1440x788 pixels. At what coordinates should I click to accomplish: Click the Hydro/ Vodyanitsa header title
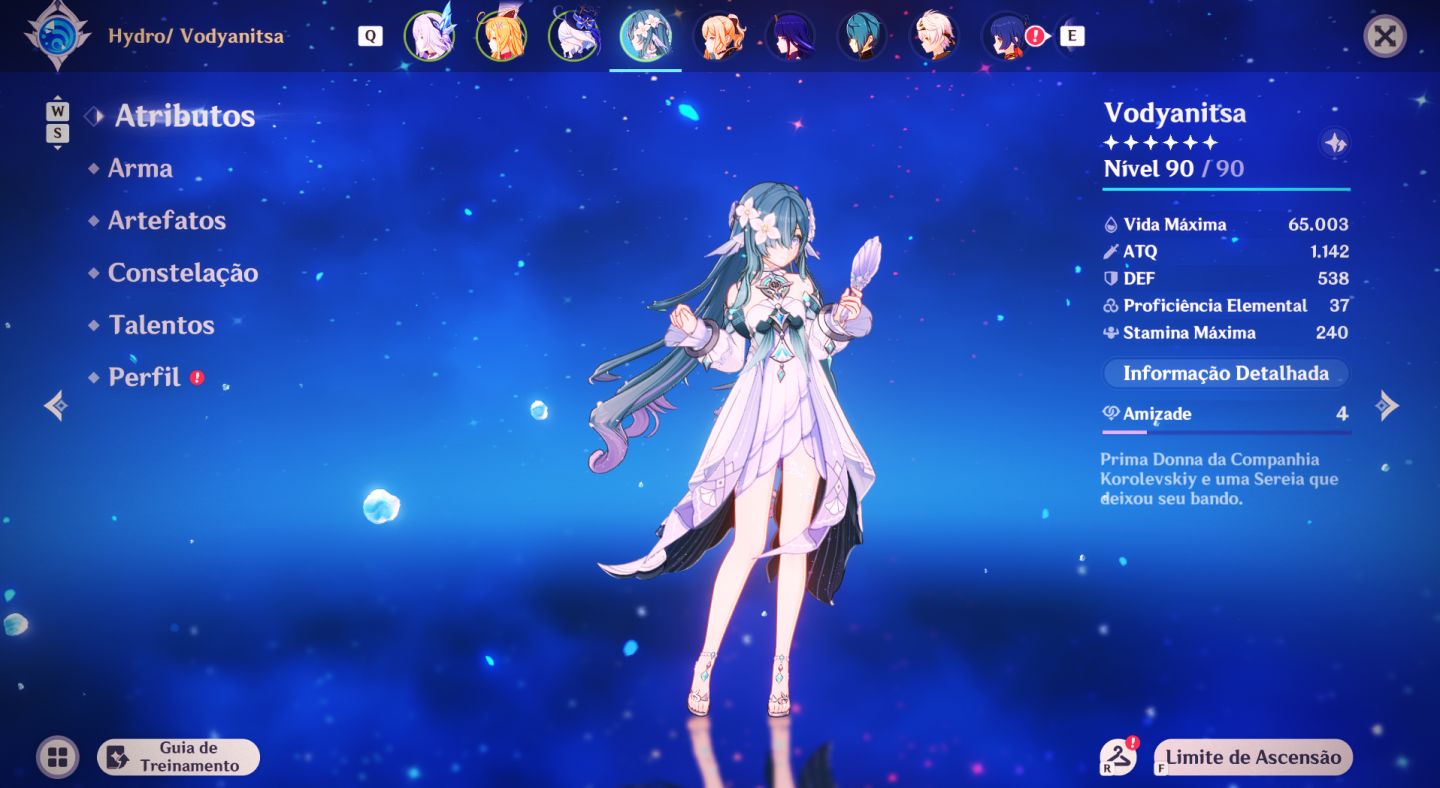tap(196, 36)
